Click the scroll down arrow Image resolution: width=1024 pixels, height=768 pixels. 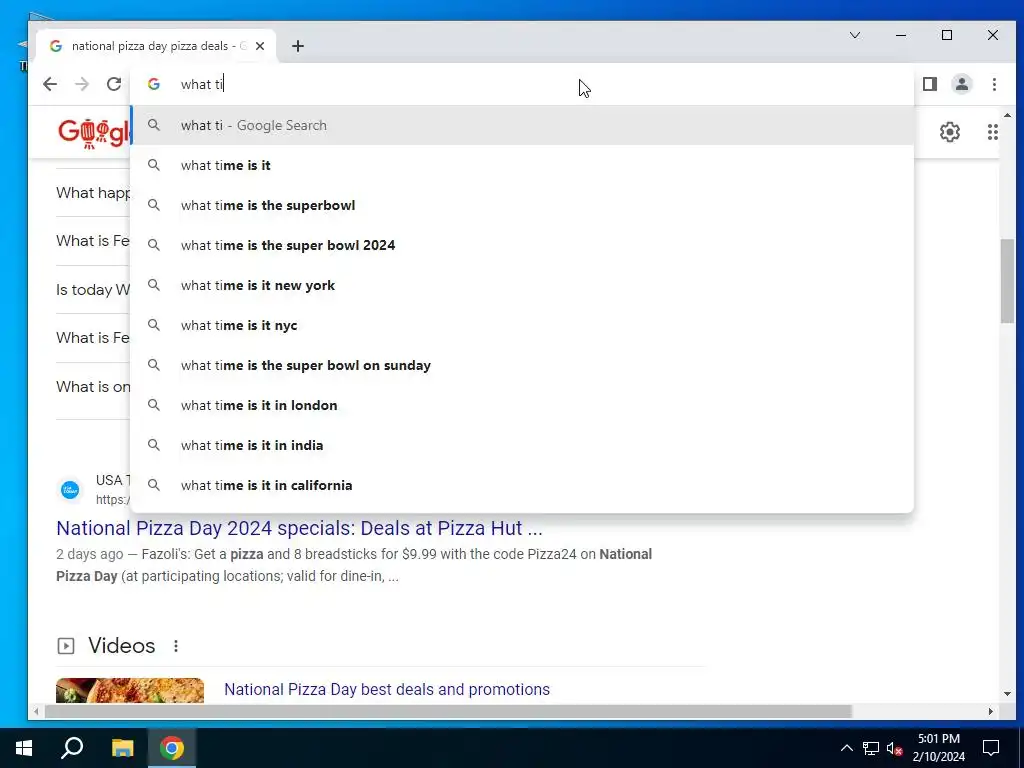[x=1007, y=694]
